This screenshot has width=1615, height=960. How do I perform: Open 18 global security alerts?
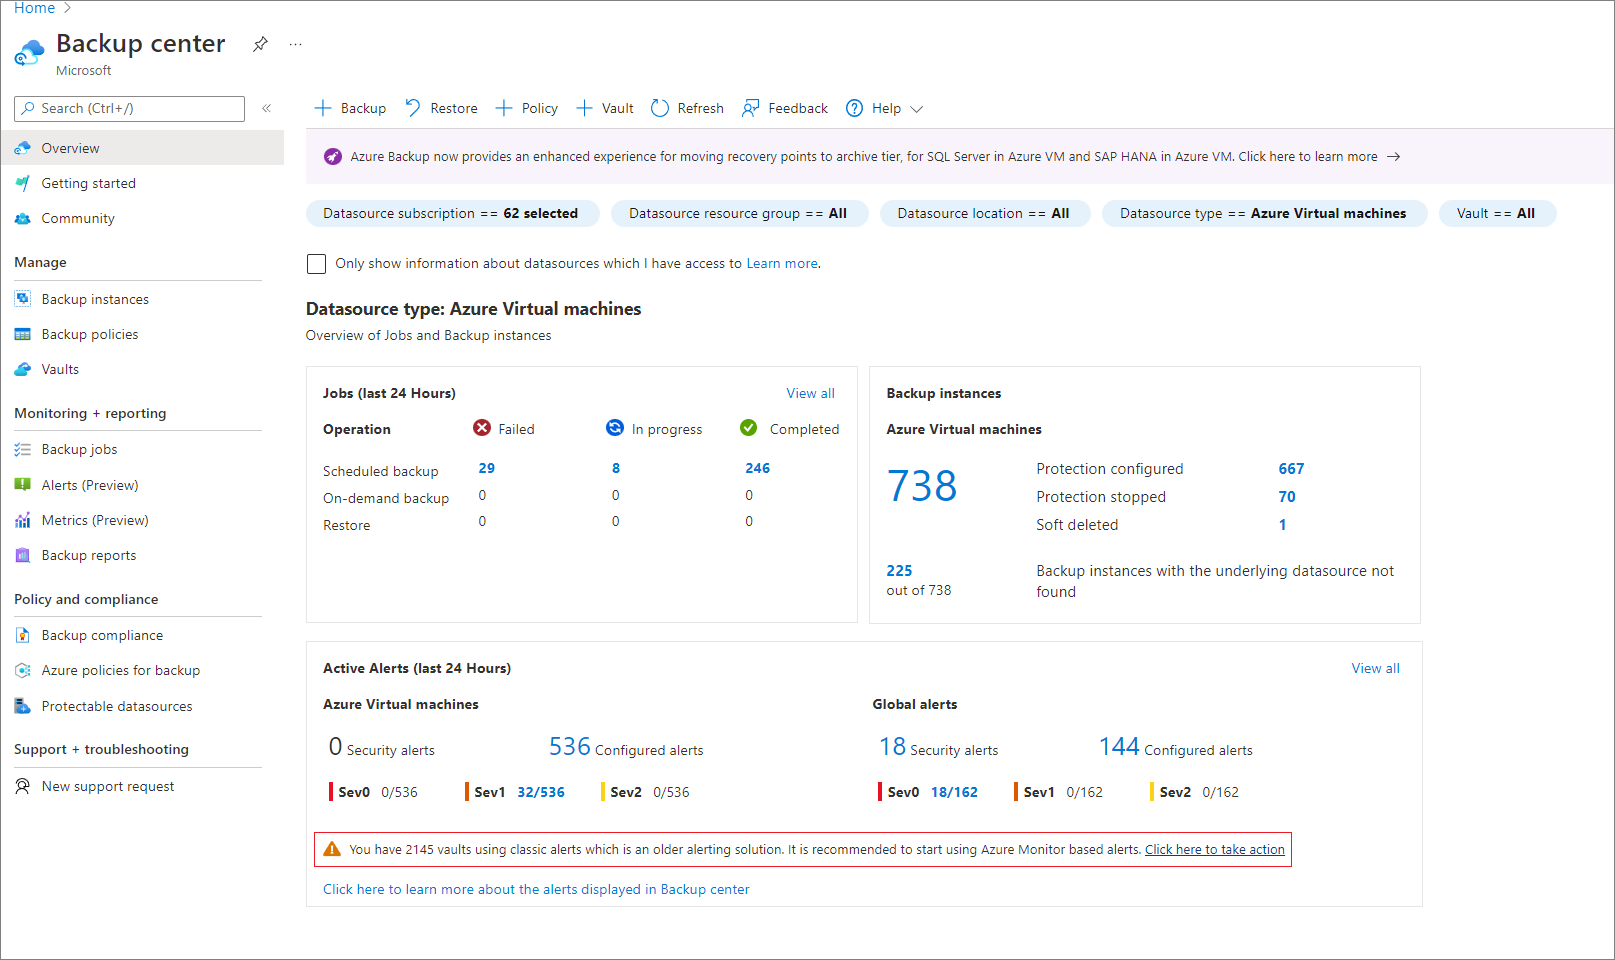pos(892,747)
